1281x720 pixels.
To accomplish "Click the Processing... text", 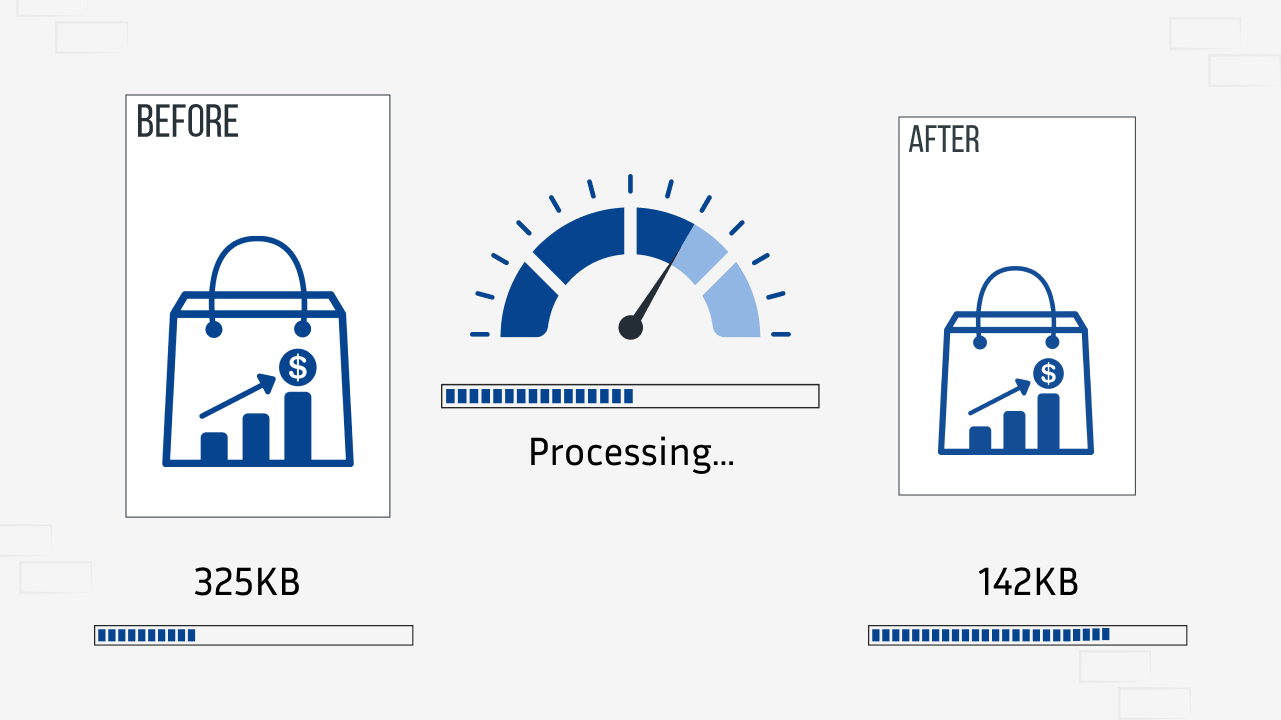I will [631, 453].
